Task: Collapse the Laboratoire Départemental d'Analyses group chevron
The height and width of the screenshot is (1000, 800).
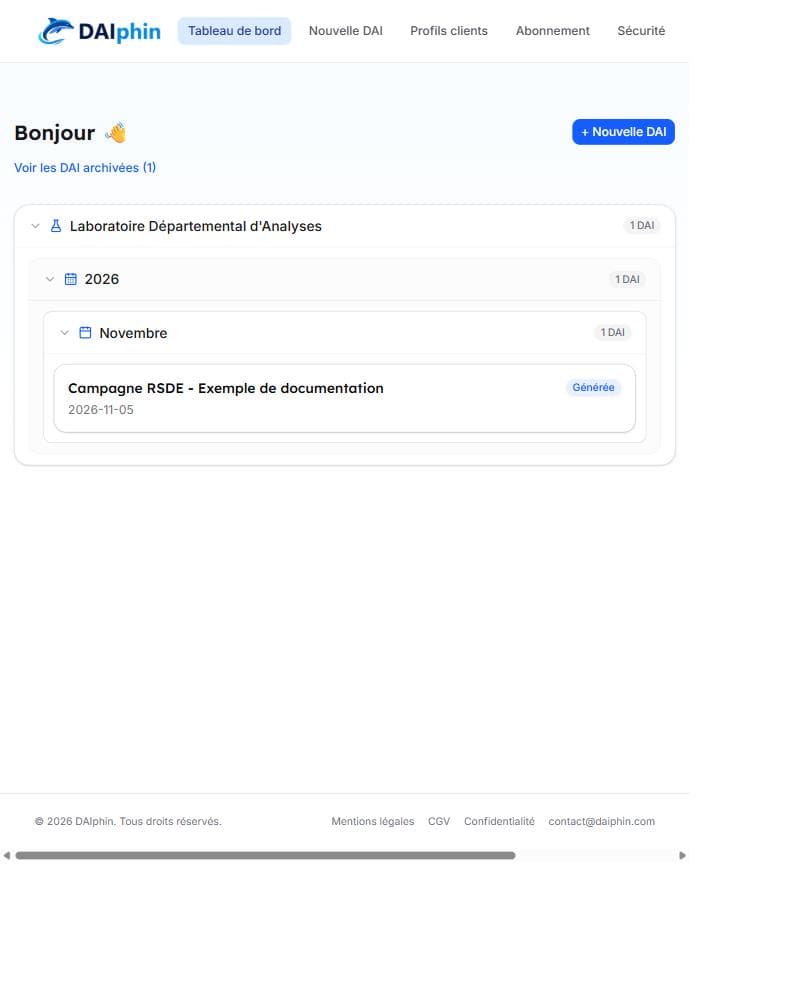Action: (x=36, y=226)
